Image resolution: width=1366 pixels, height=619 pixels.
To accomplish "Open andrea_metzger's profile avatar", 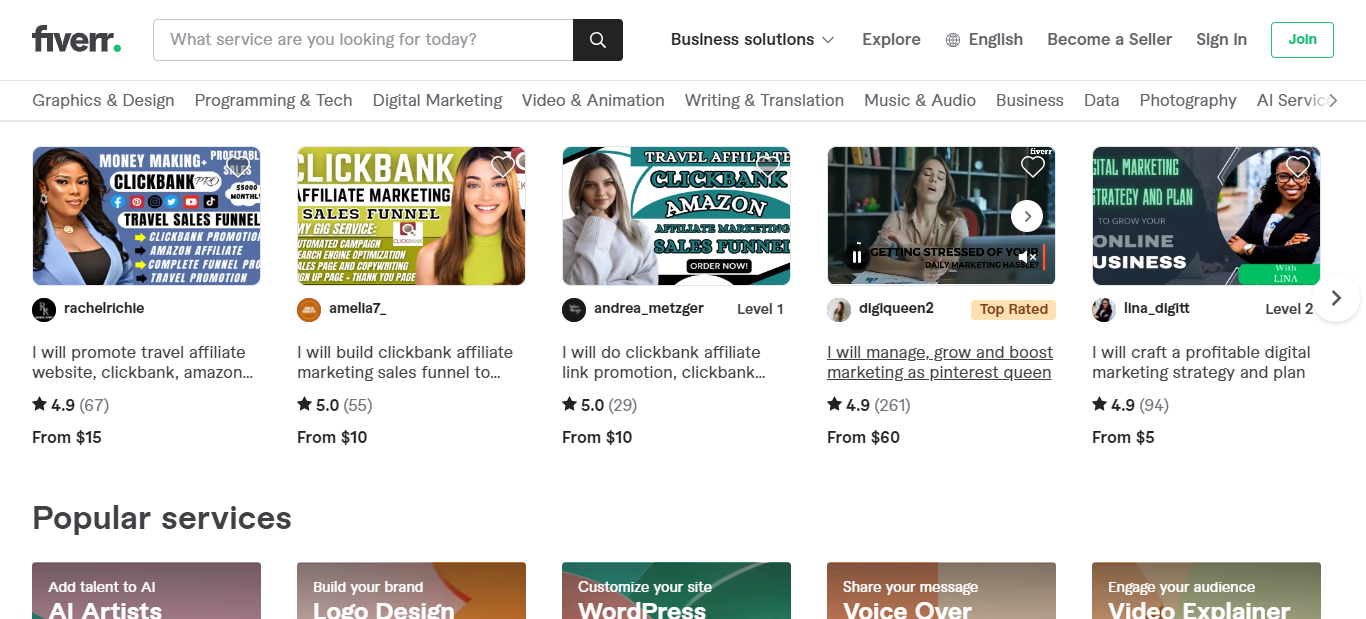I will (574, 309).
